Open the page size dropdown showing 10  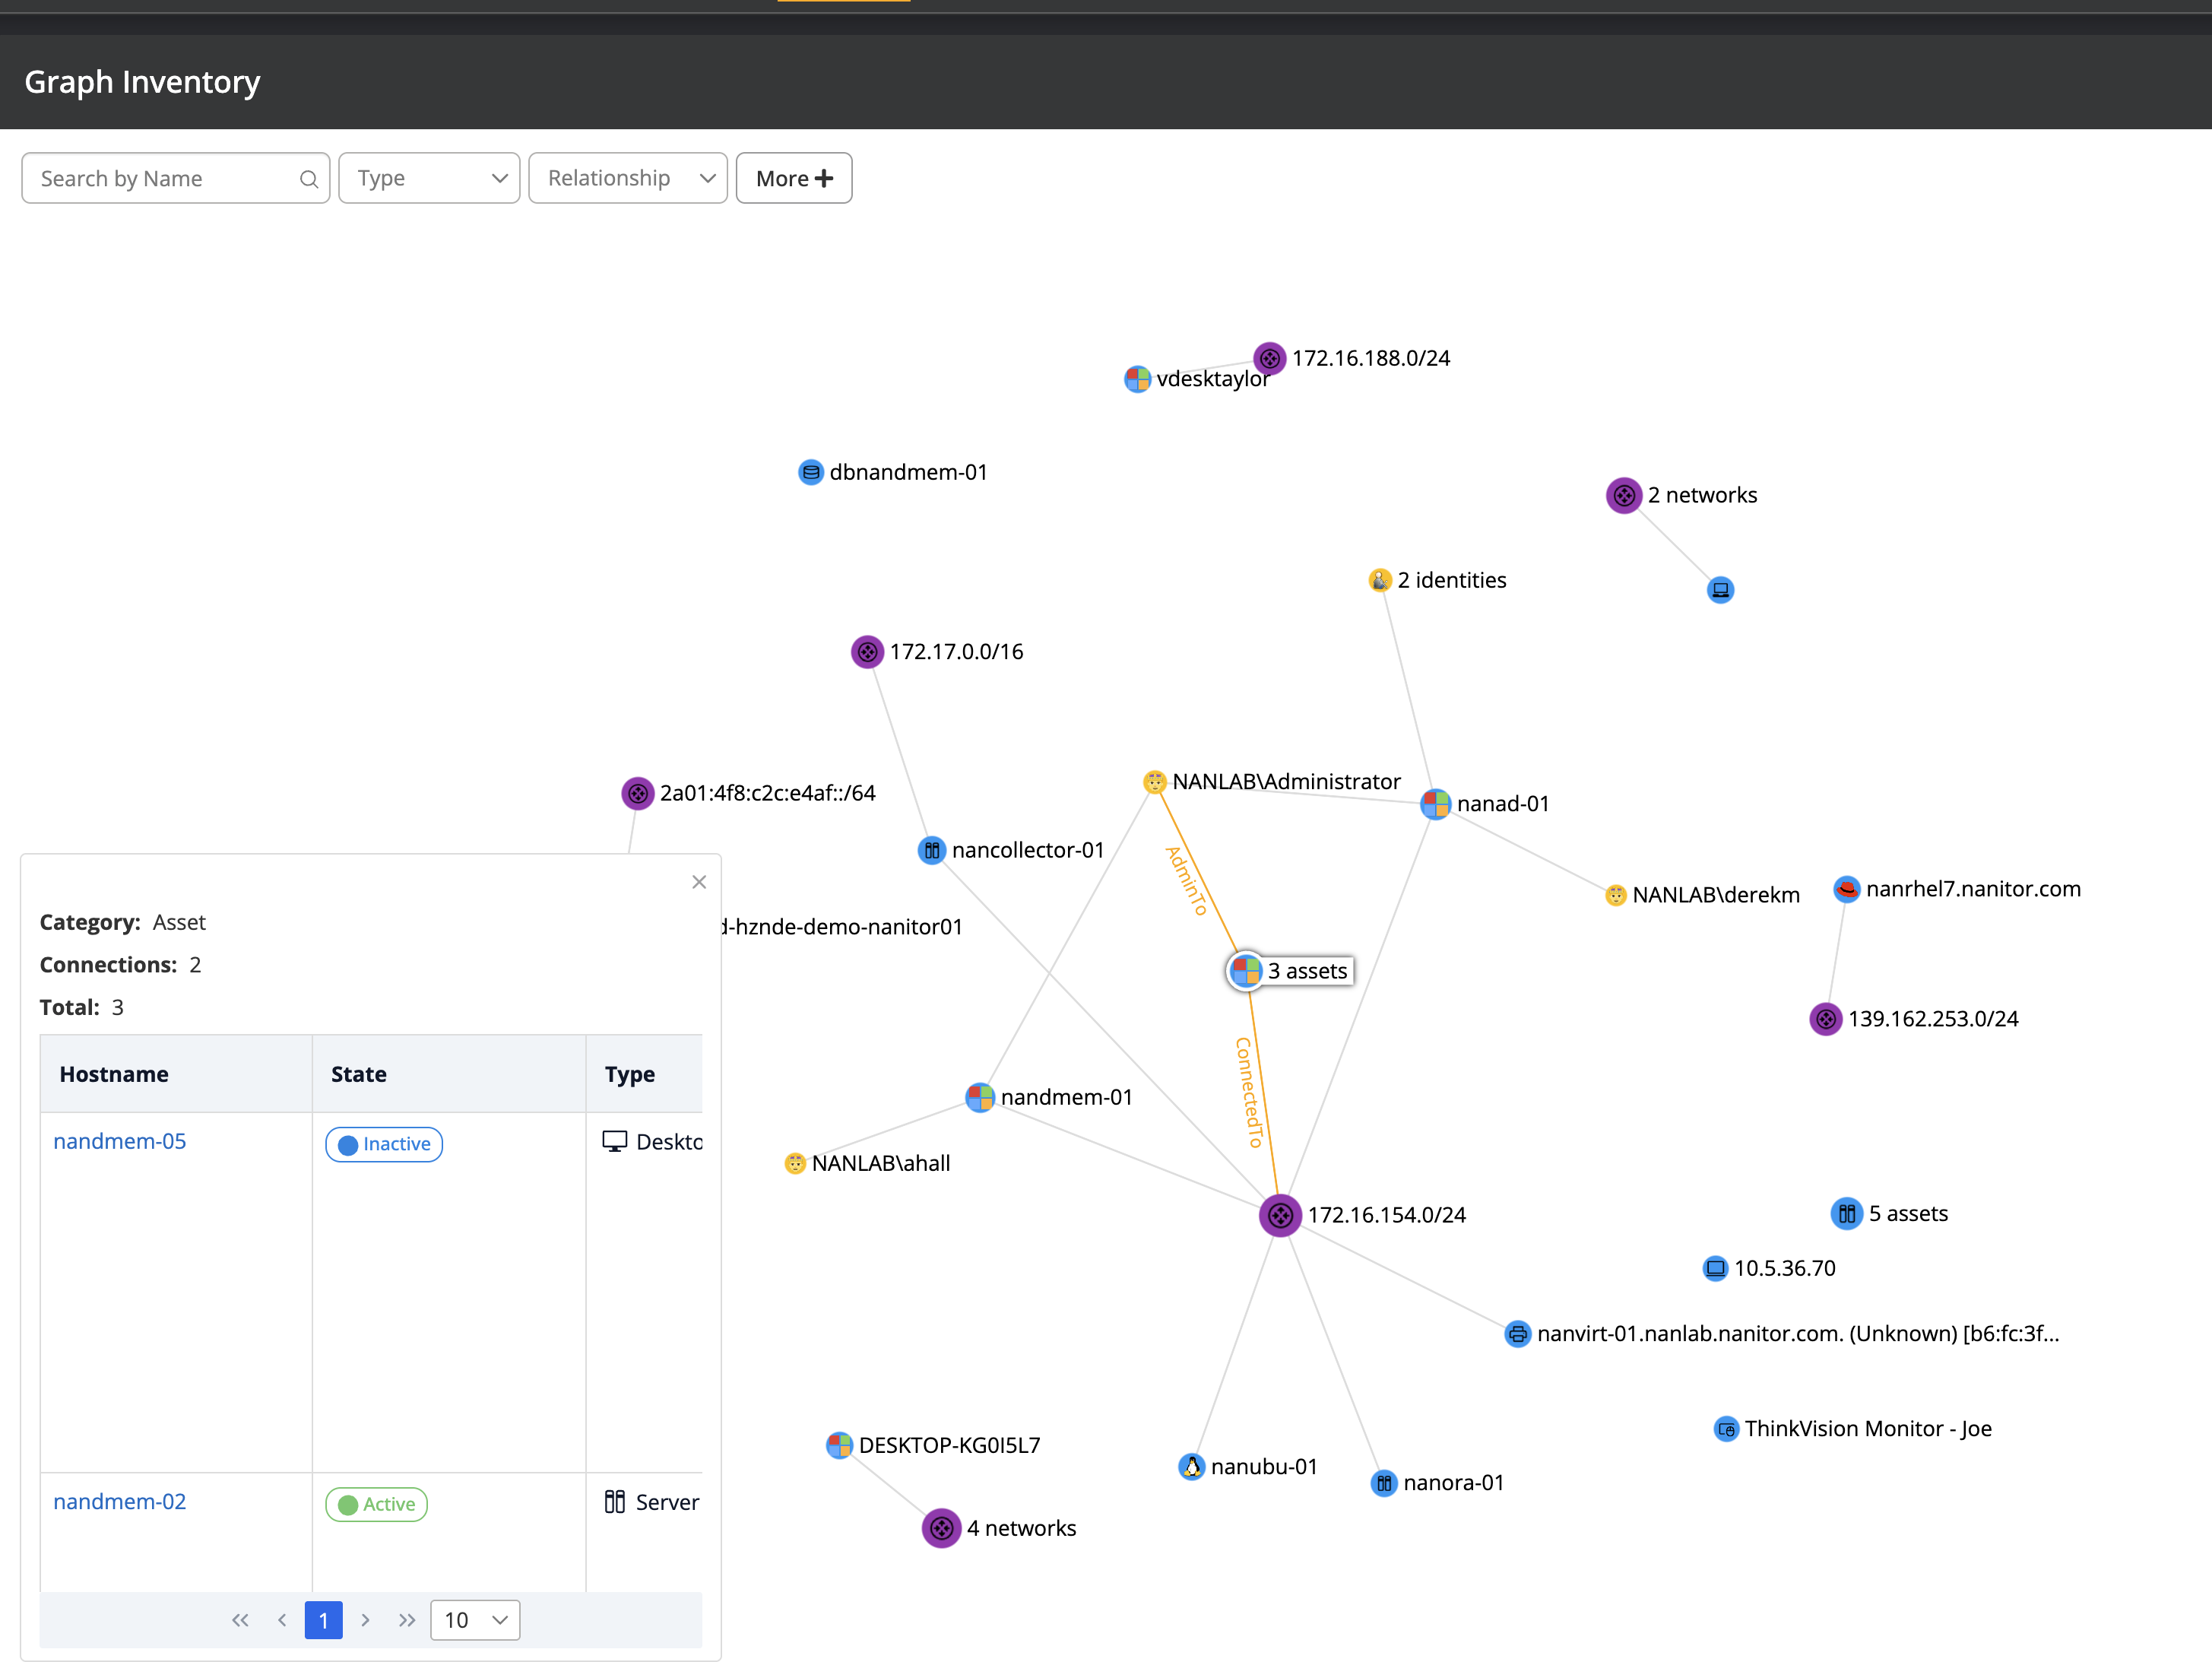tap(475, 1619)
